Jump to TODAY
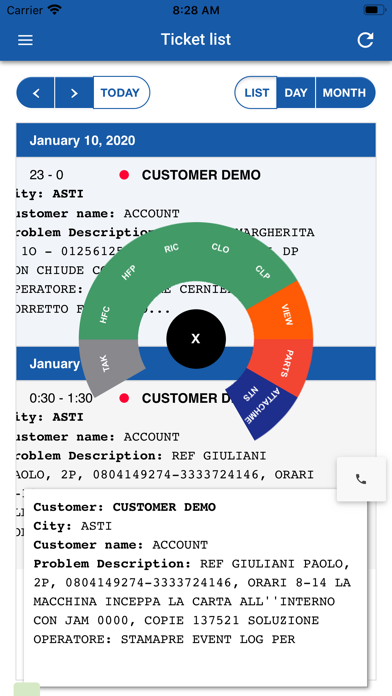The width and height of the screenshot is (392, 696). click(x=121, y=93)
